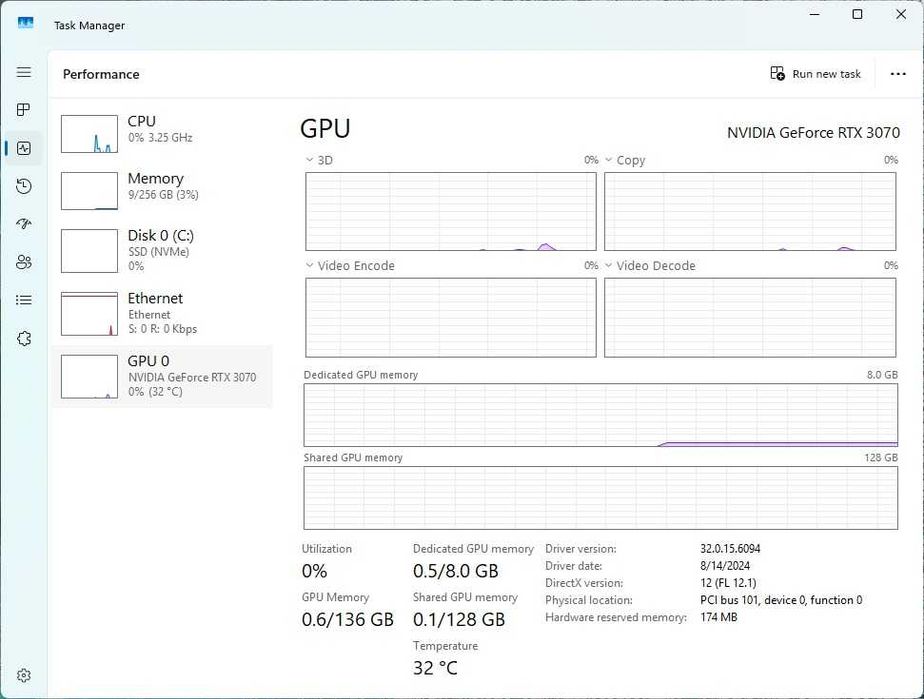Click Run new task button

pos(816,74)
